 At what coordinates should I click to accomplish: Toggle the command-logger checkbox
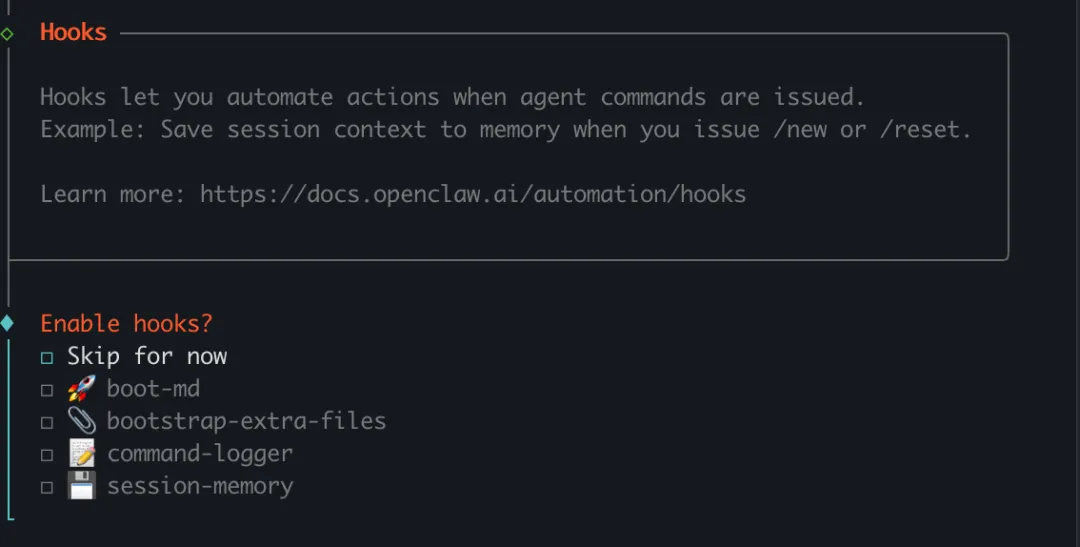point(47,455)
